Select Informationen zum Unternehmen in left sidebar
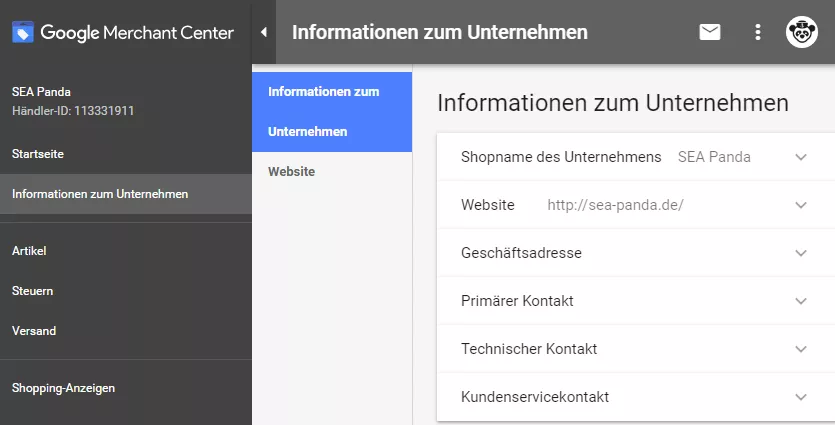This screenshot has height=425, width=835. tap(126, 194)
